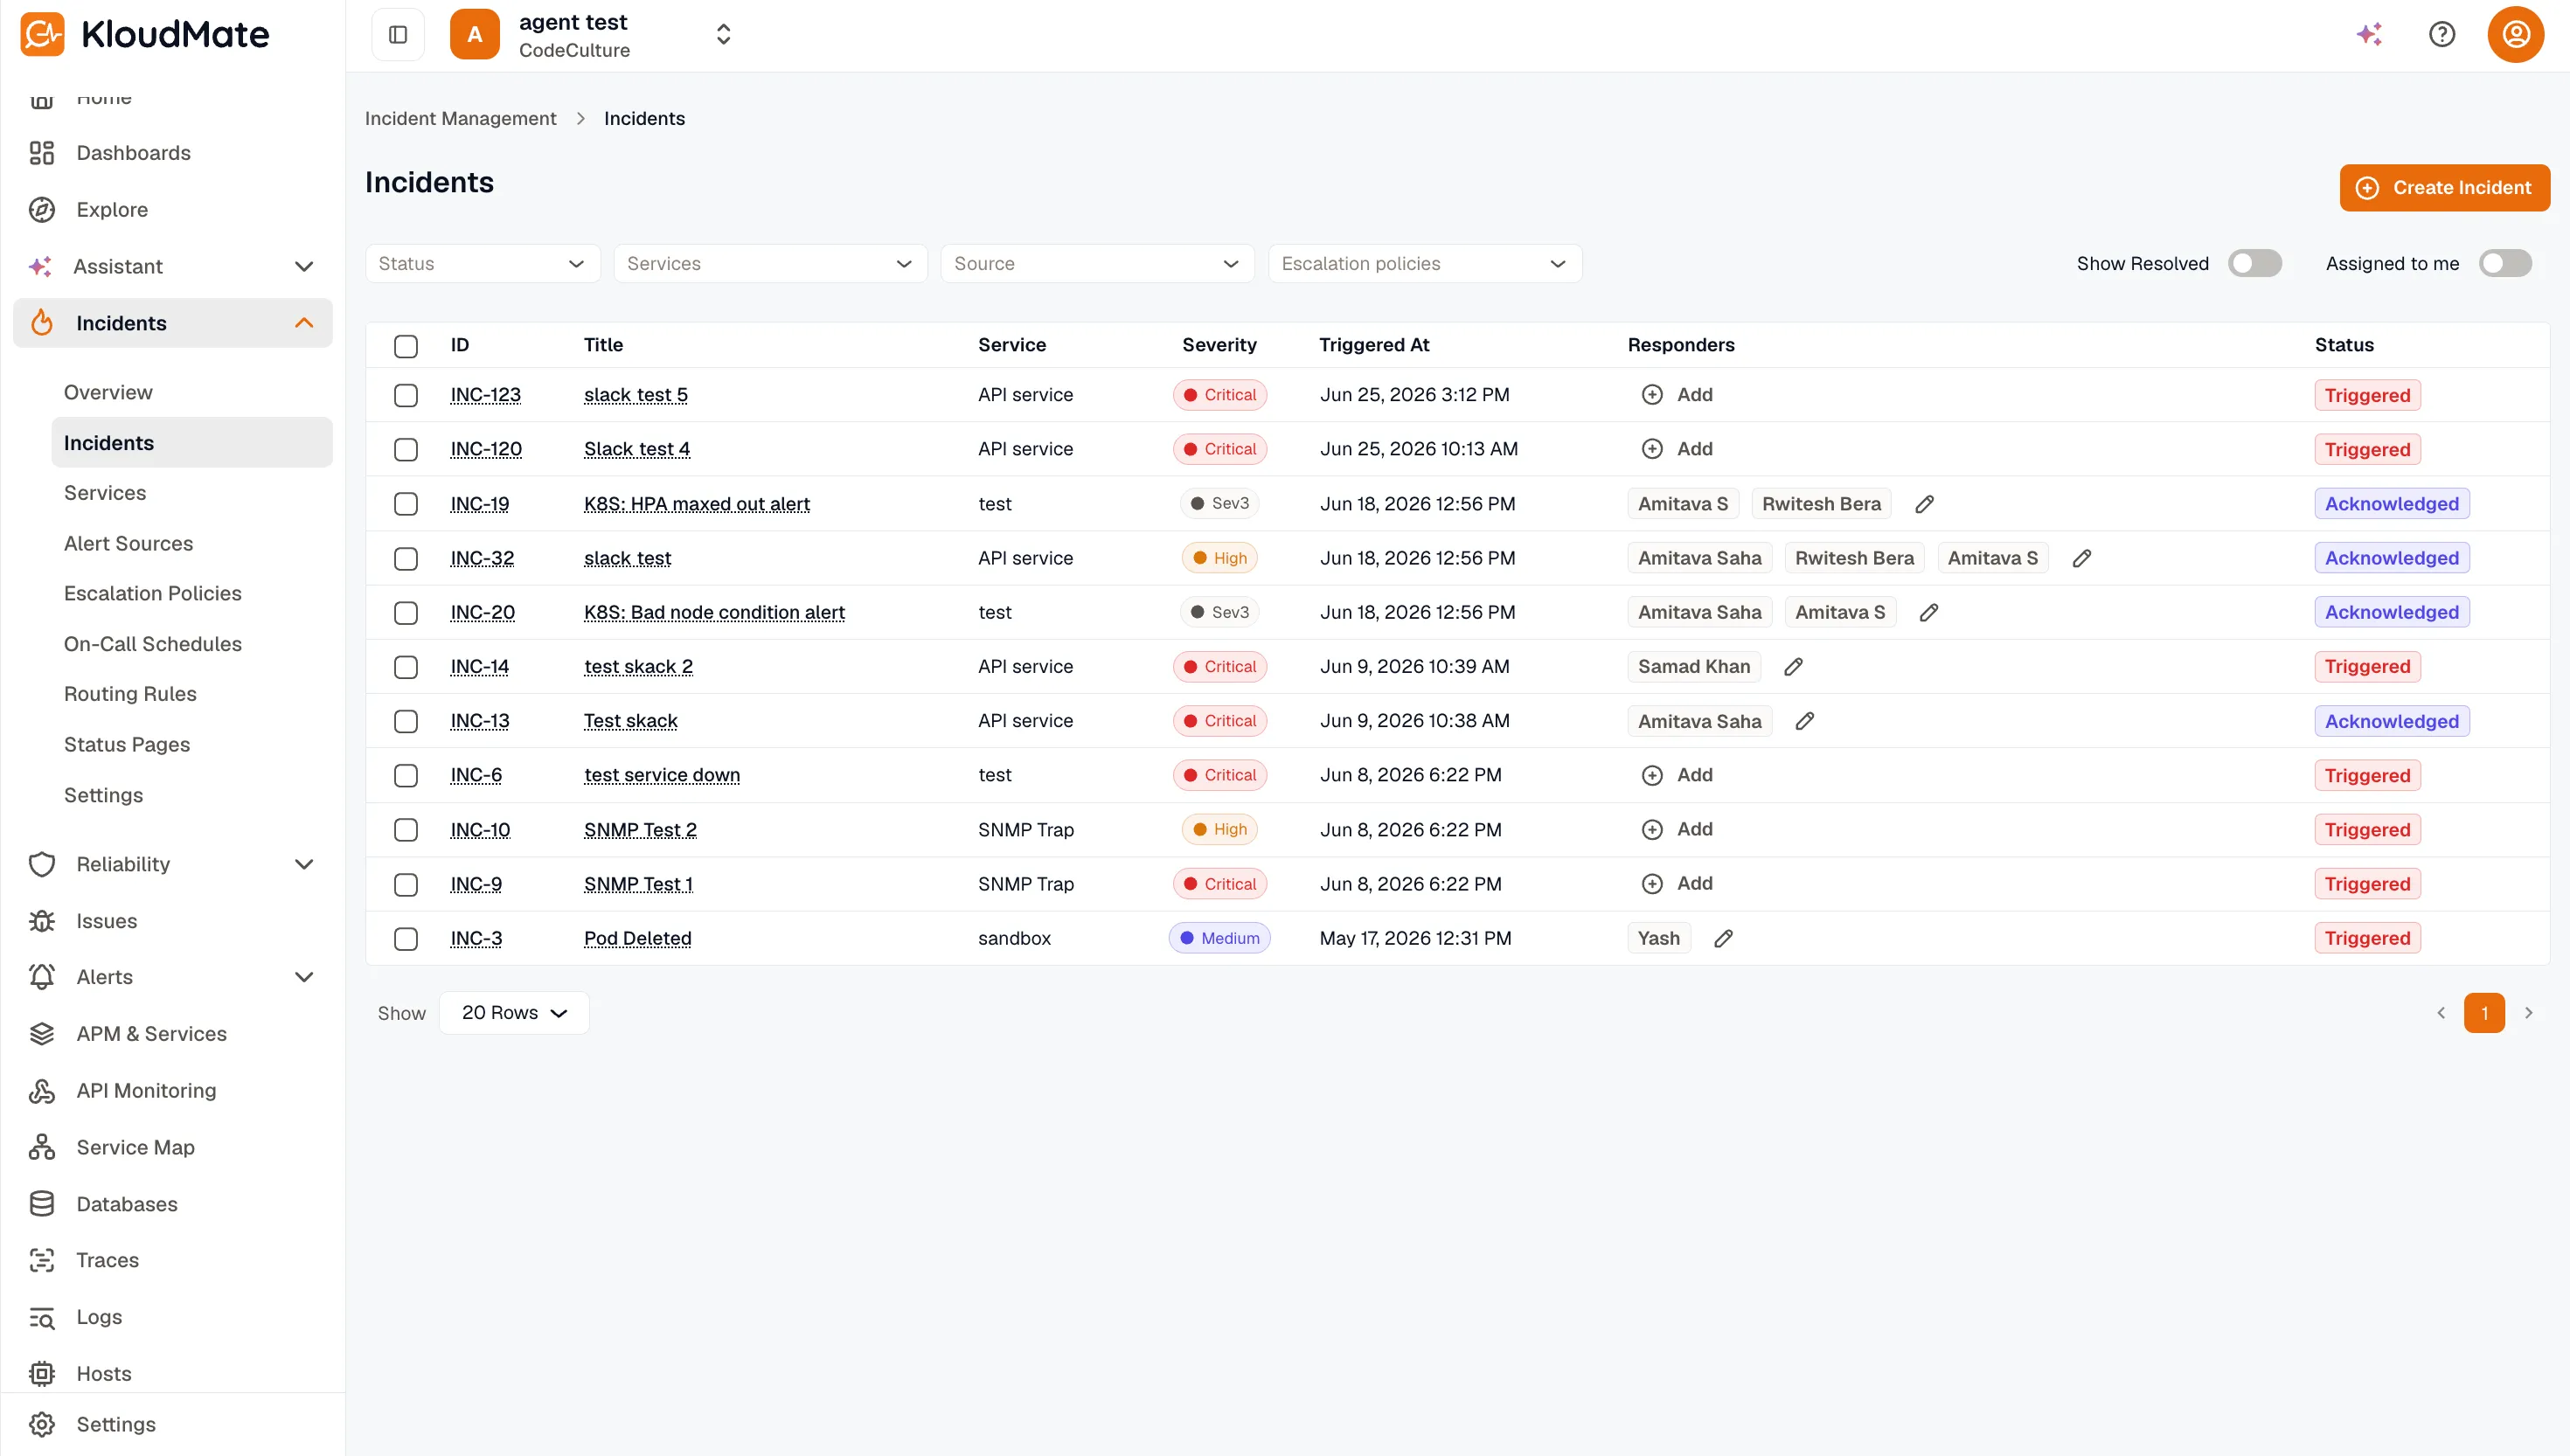Check the INC-3 row checkbox
The height and width of the screenshot is (1456, 2570).
406,939
